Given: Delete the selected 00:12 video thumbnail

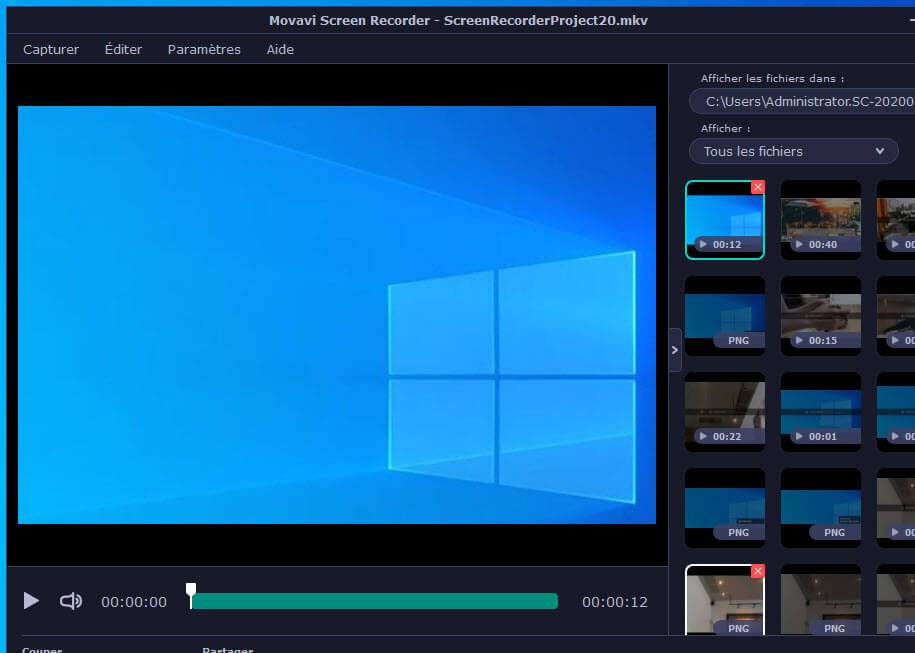Looking at the screenshot, I should (x=757, y=187).
